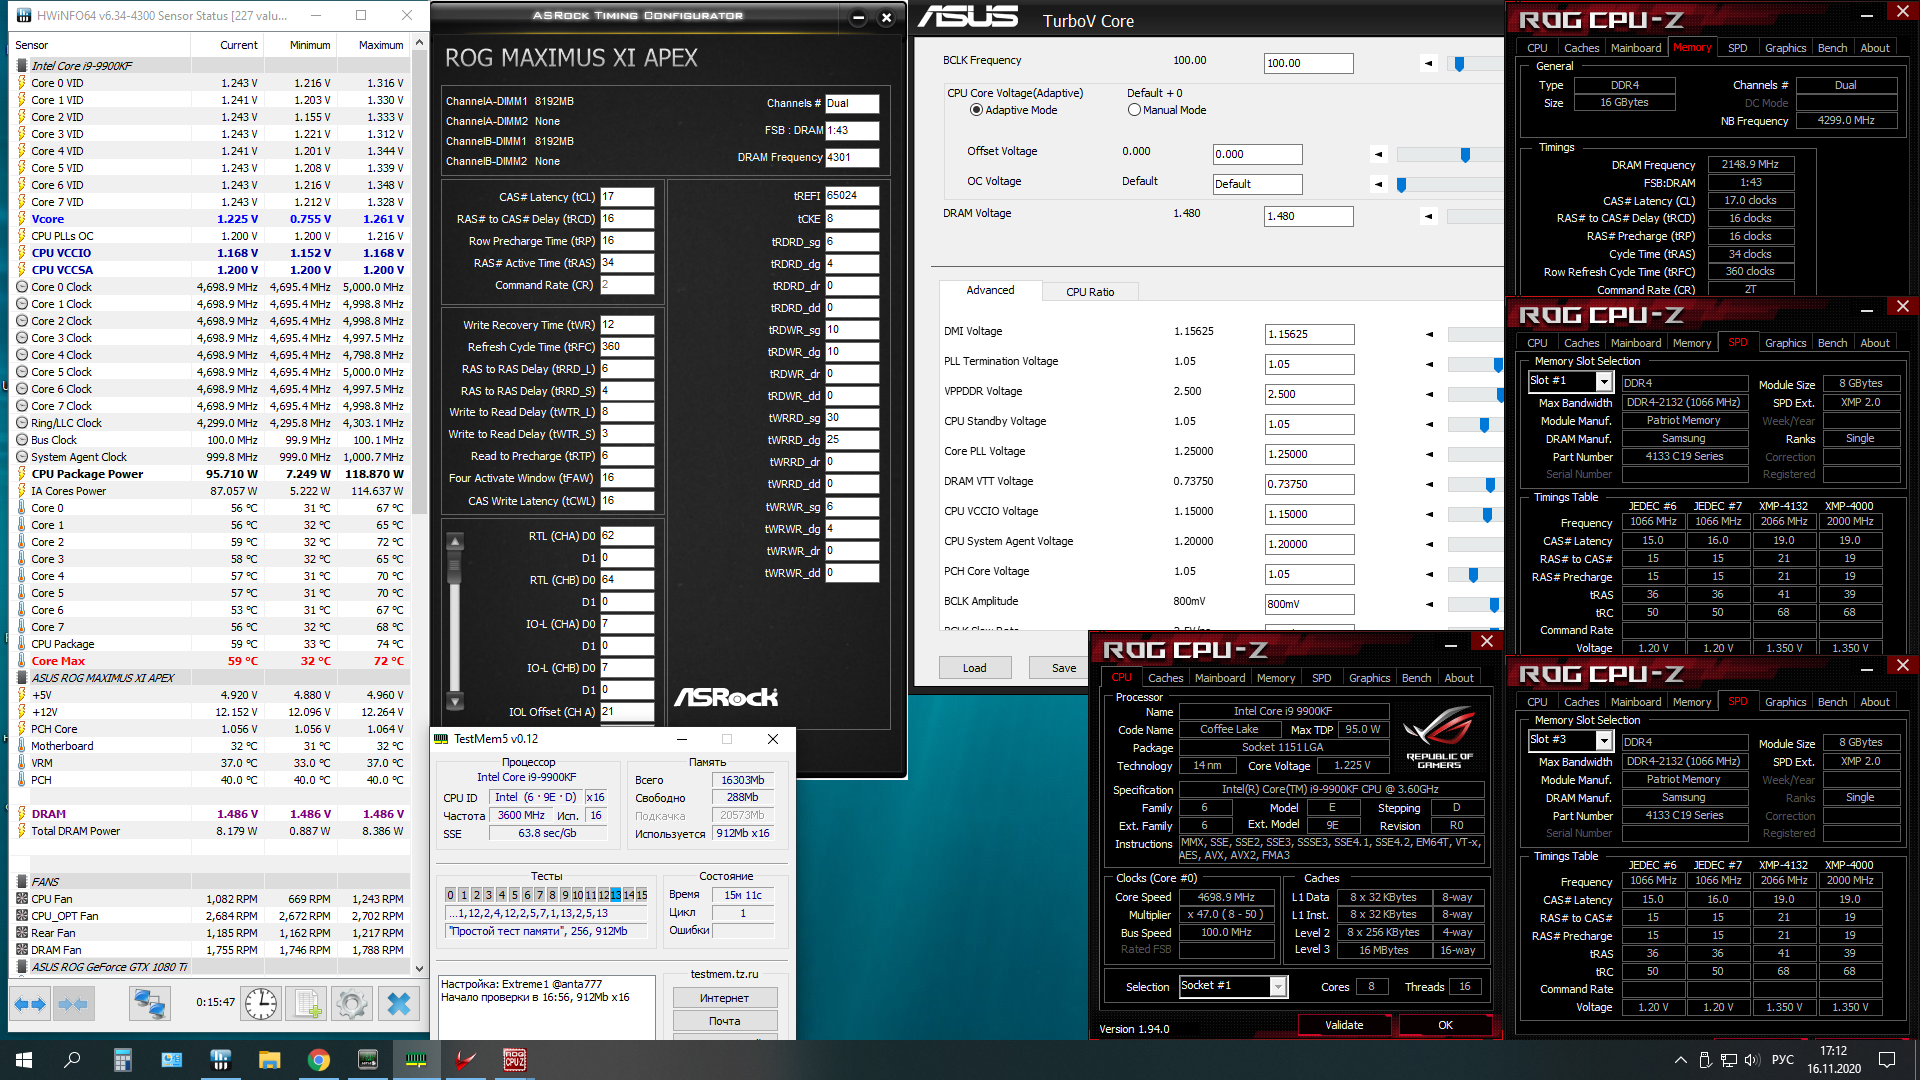Start logging with the sheet-plus icon
This screenshot has width=1920, height=1080.
(308, 1003)
